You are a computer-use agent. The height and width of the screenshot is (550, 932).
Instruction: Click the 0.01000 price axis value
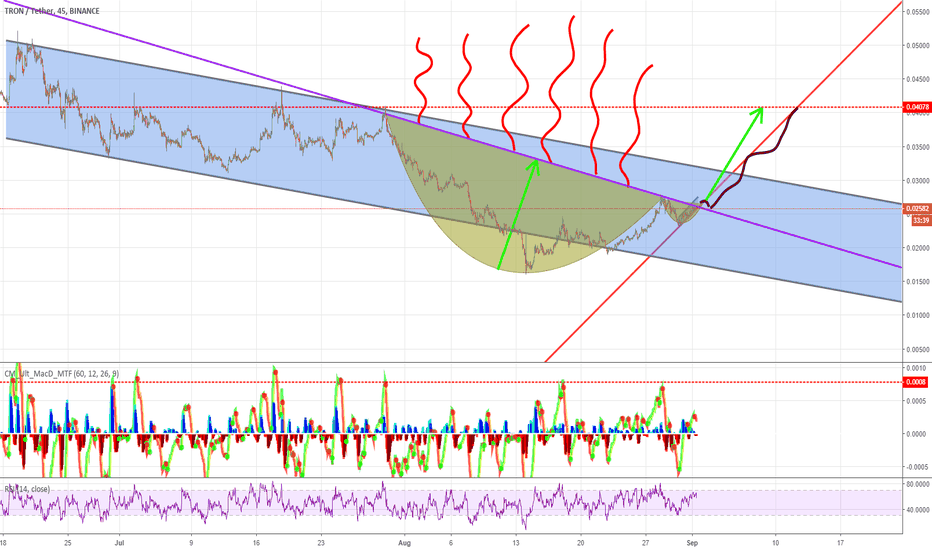[x=918, y=316]
